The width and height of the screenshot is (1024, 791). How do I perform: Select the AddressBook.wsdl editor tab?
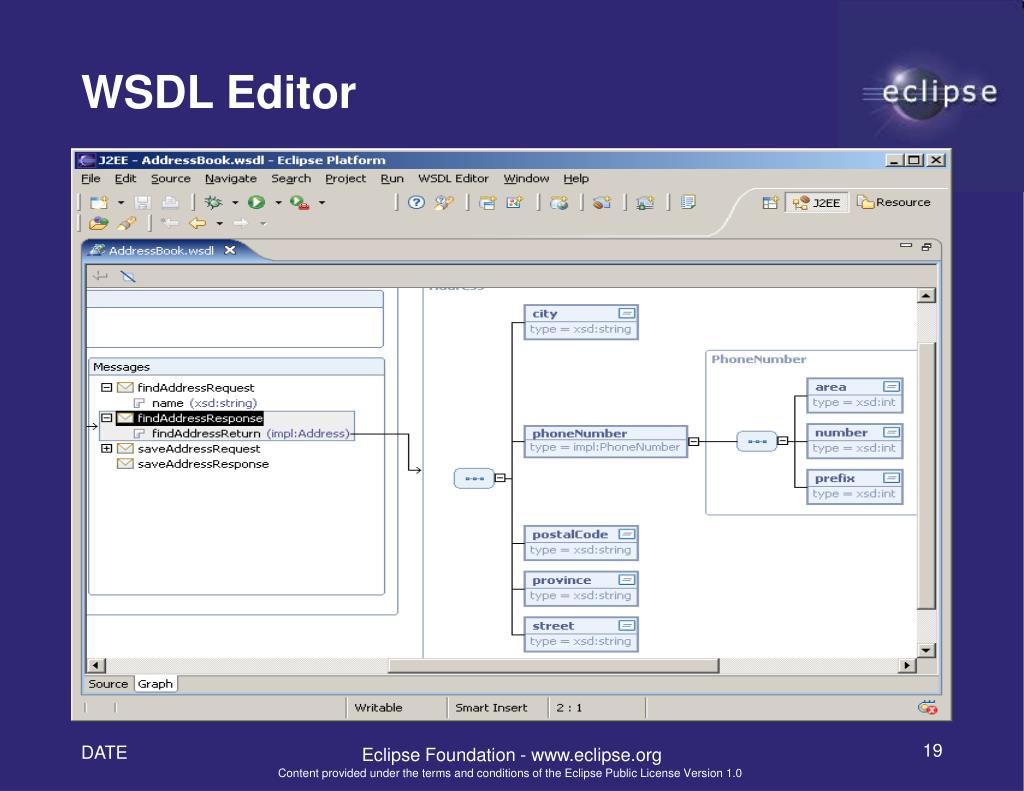pyautogui.click(x=161, y=250)
